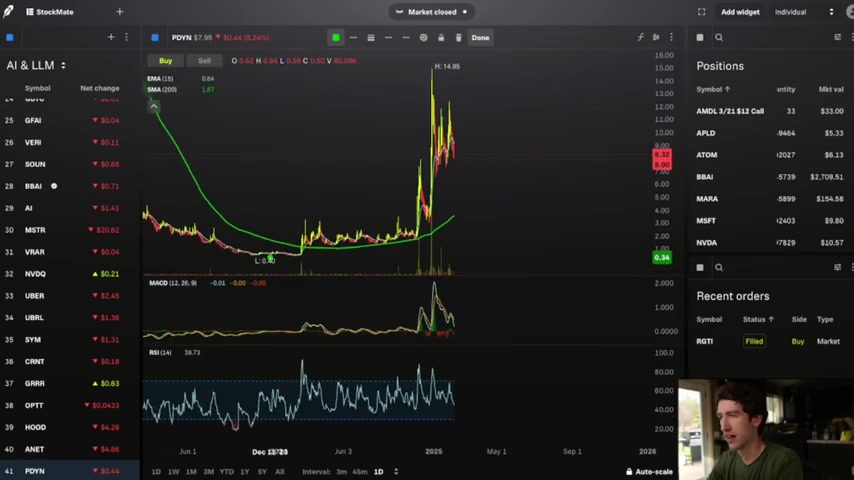Set chart range to 1W
Image resolution: width=854 pixels, height=480 pixels.
(x=173, y=471)
